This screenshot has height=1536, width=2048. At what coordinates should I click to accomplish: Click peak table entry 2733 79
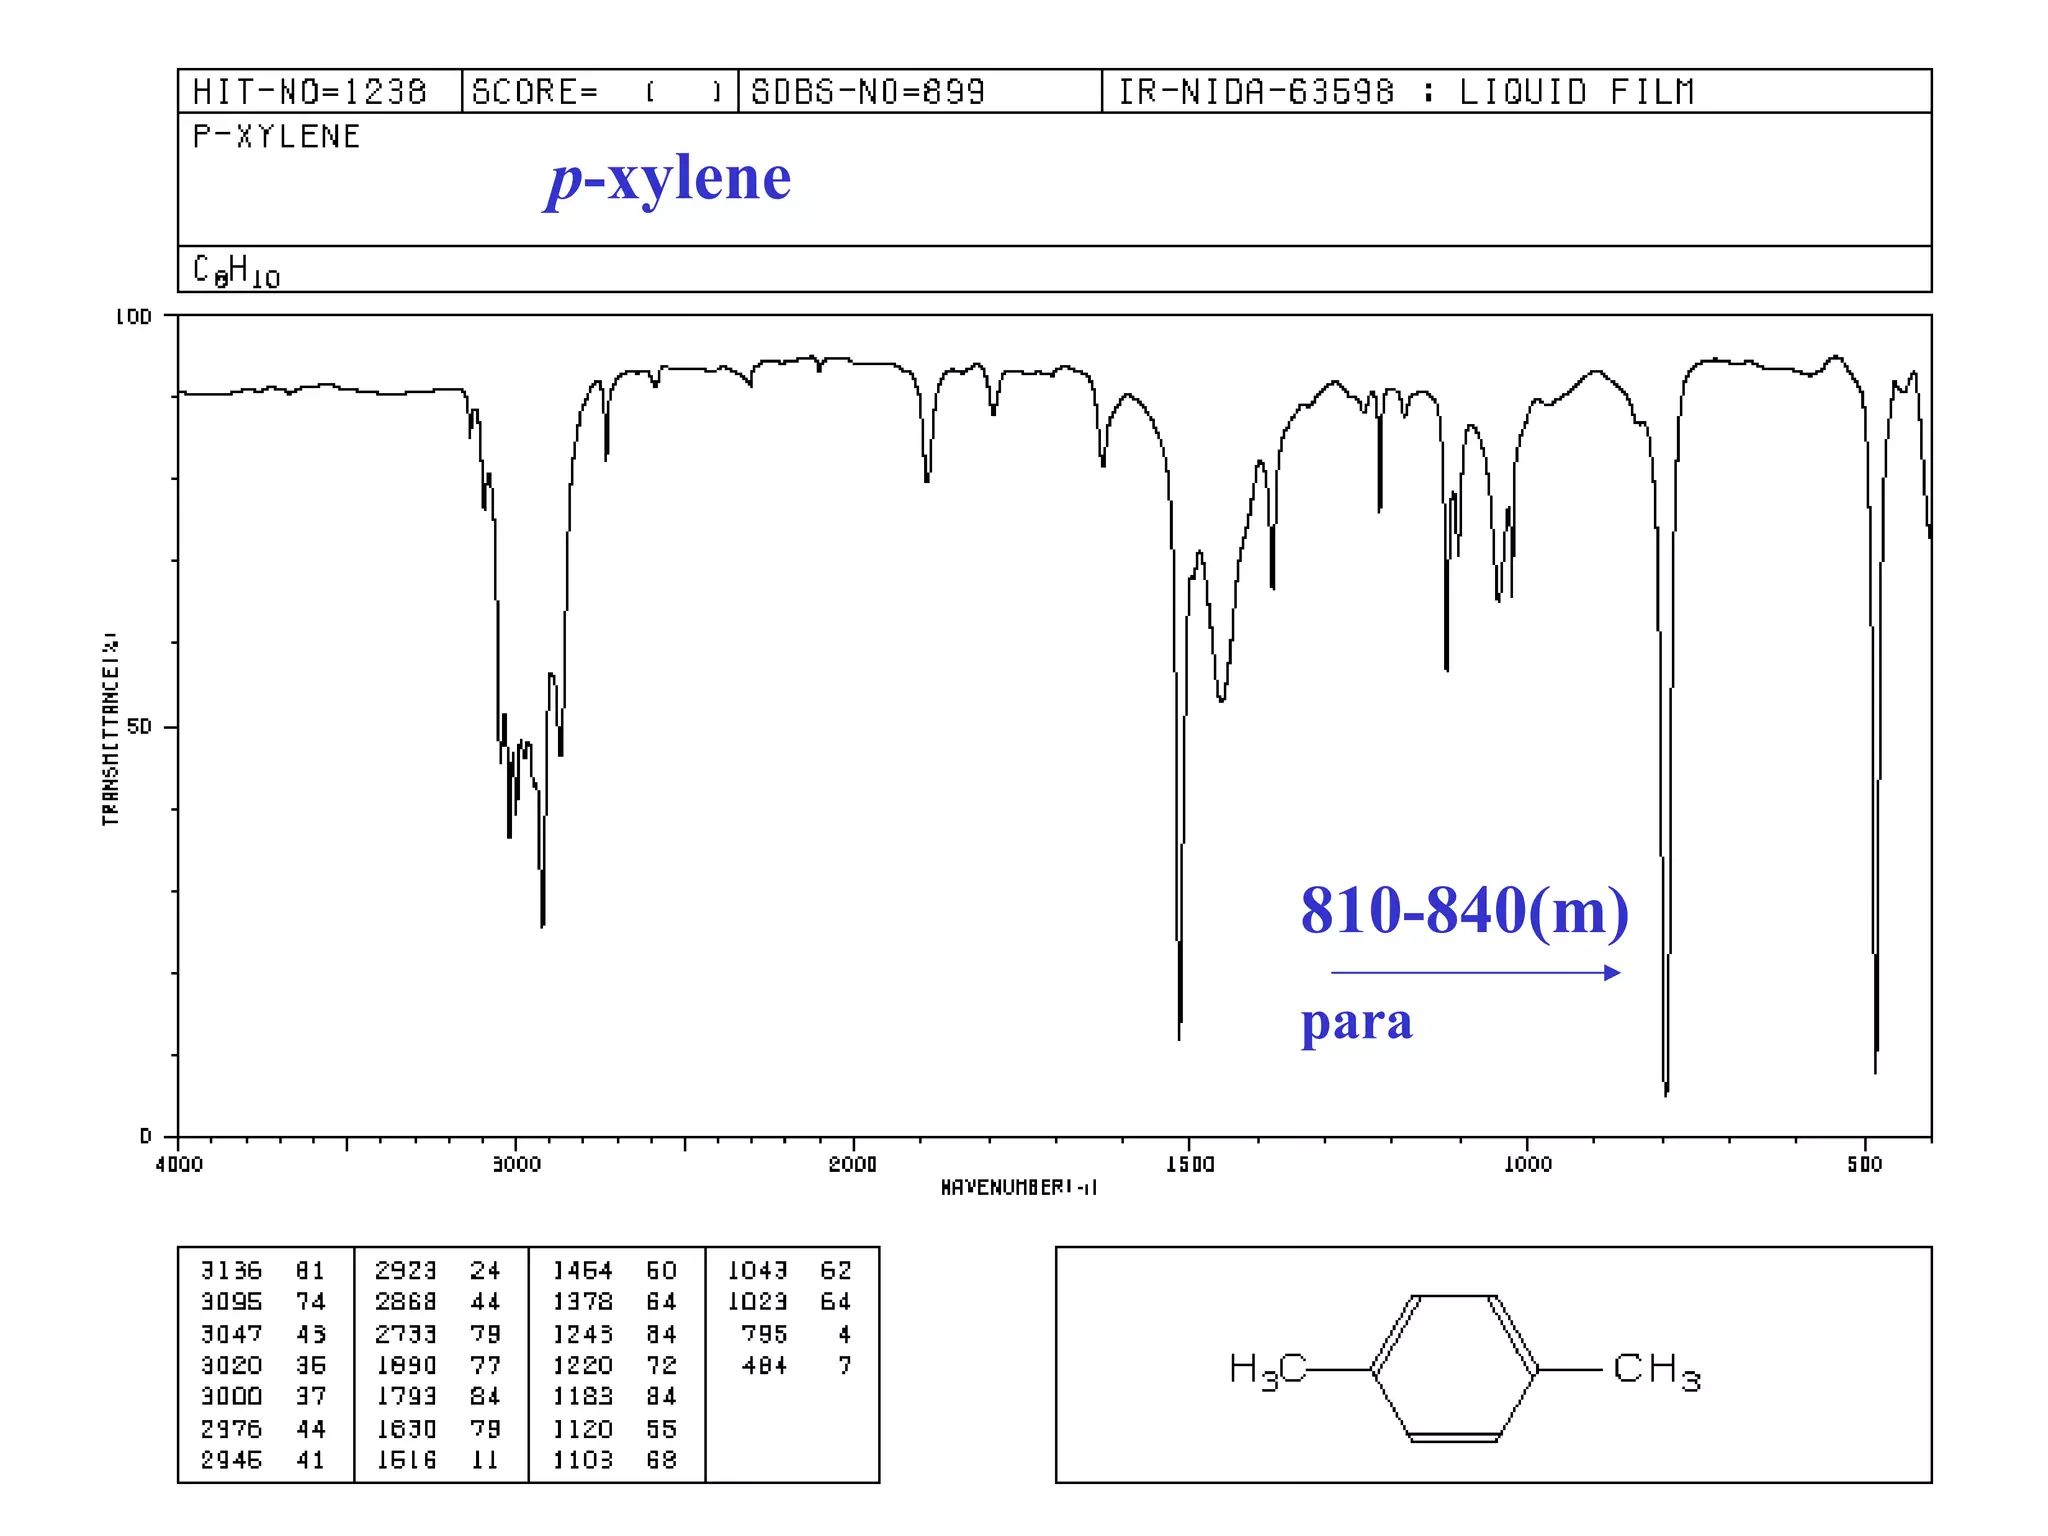[438, 1334]
